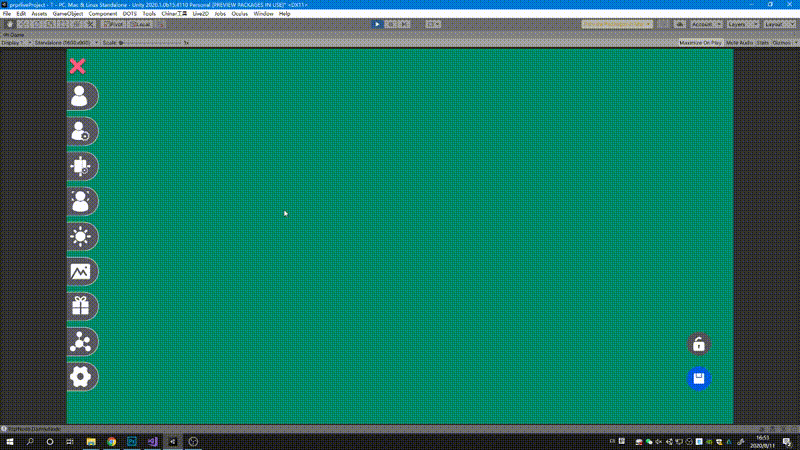Toggle the Stats overlay
This screenshot has width=800, height=450.
763,43
